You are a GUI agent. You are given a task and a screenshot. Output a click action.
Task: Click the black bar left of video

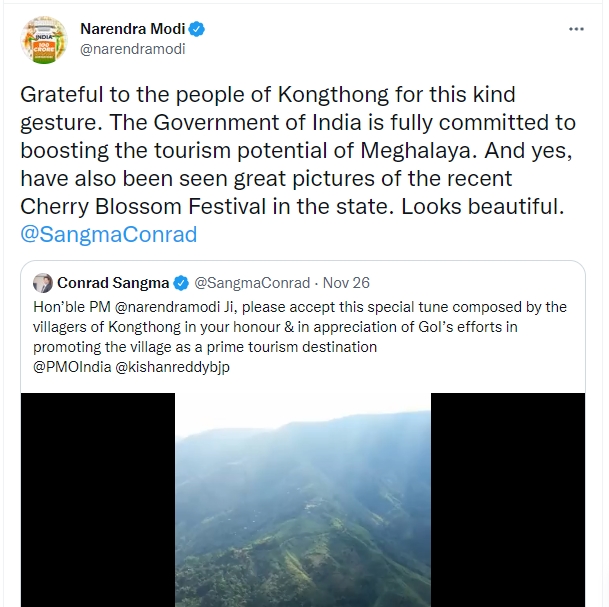(x=98, y=500)
